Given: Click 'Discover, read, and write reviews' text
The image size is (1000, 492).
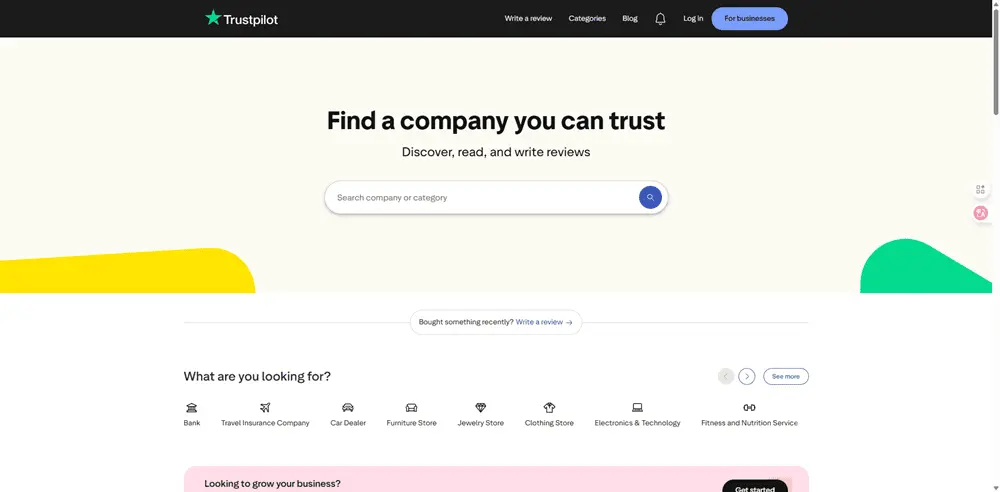Looking at the screenshot, I should [496, 153].
